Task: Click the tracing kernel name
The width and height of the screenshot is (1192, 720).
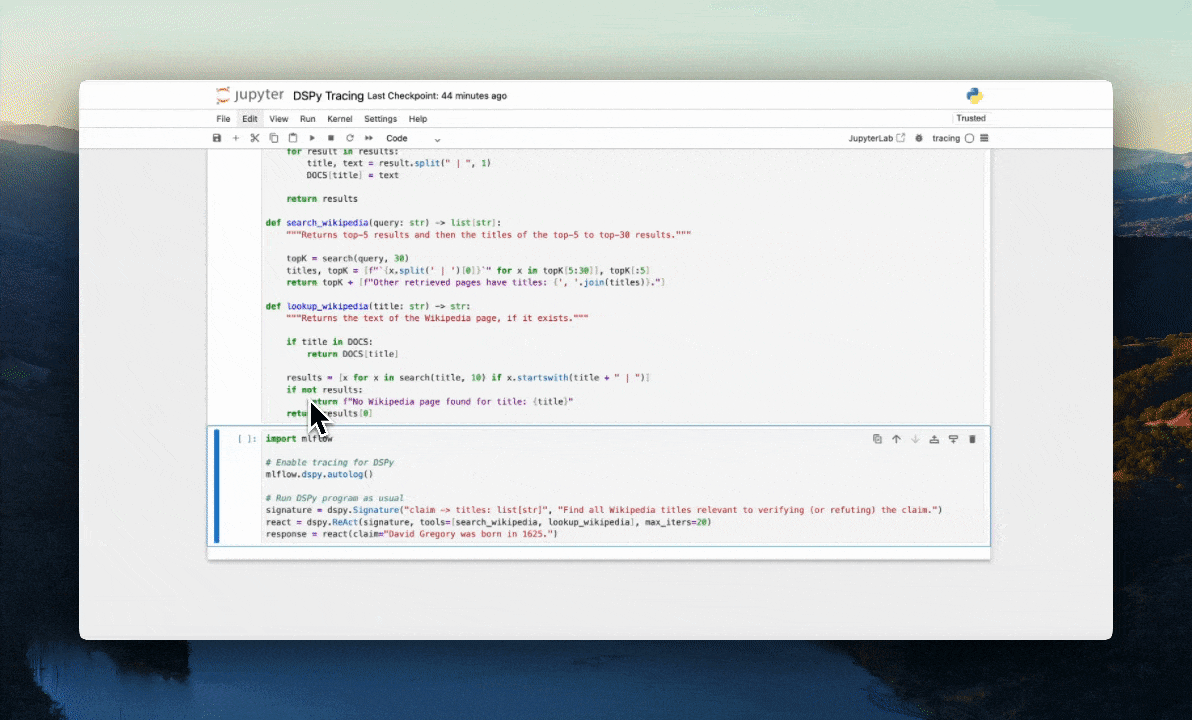Action: tap(946, 138)
